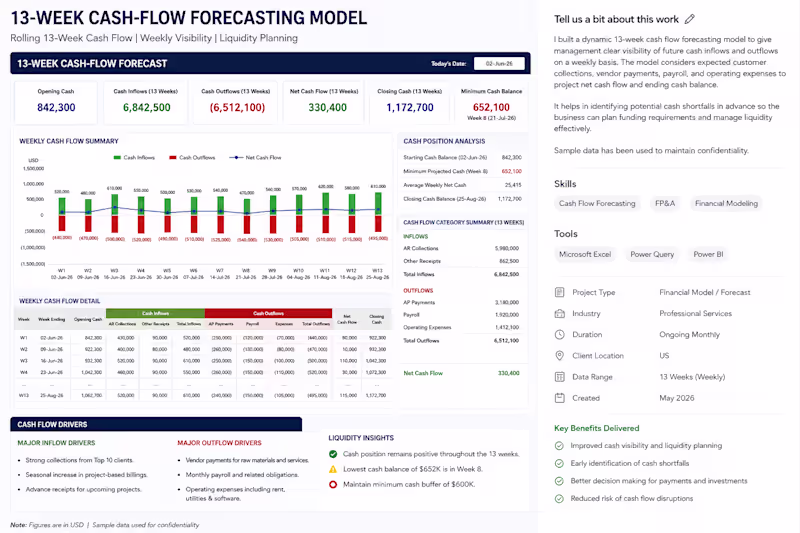Viewport: 800px width, 533px height.
Task: Click the Data Range table icon
Action: coord(560,377)
